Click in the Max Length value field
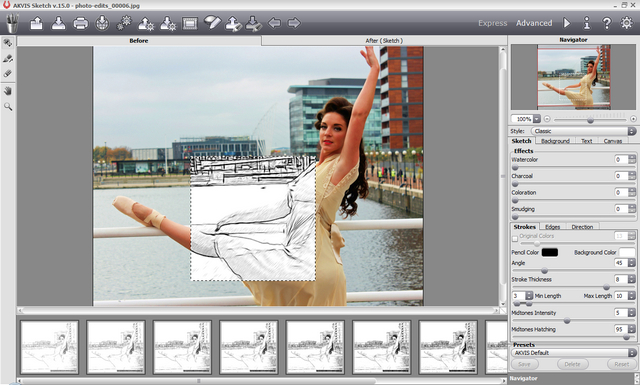 (x=620, y=296)
